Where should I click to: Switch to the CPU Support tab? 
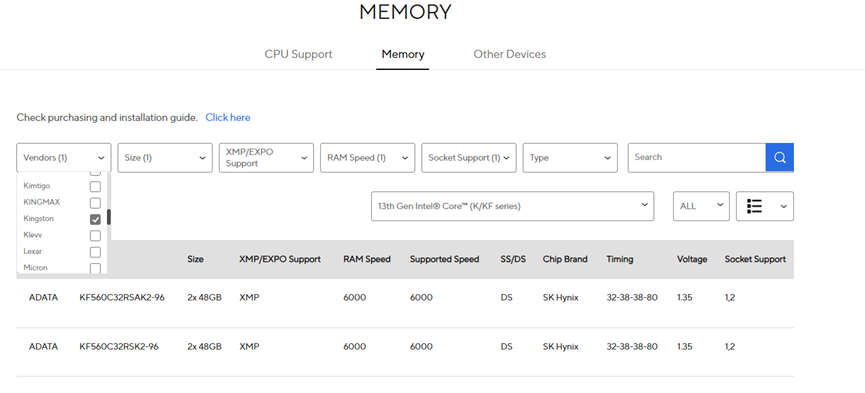pyautogui.click(x=298, y=54)
